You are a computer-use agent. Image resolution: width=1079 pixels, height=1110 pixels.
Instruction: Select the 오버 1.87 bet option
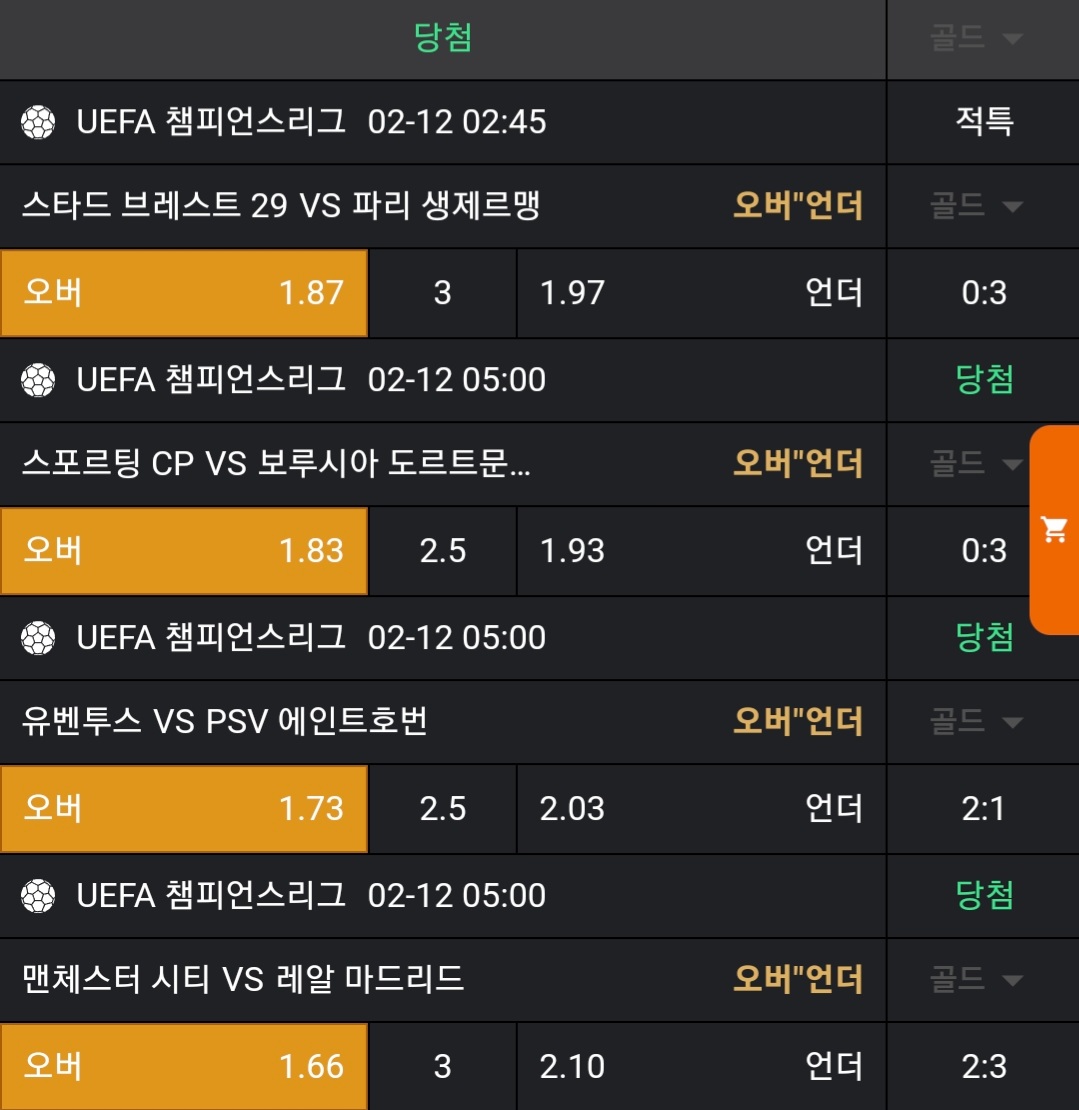pyautogui.click(x=184, y=293)
